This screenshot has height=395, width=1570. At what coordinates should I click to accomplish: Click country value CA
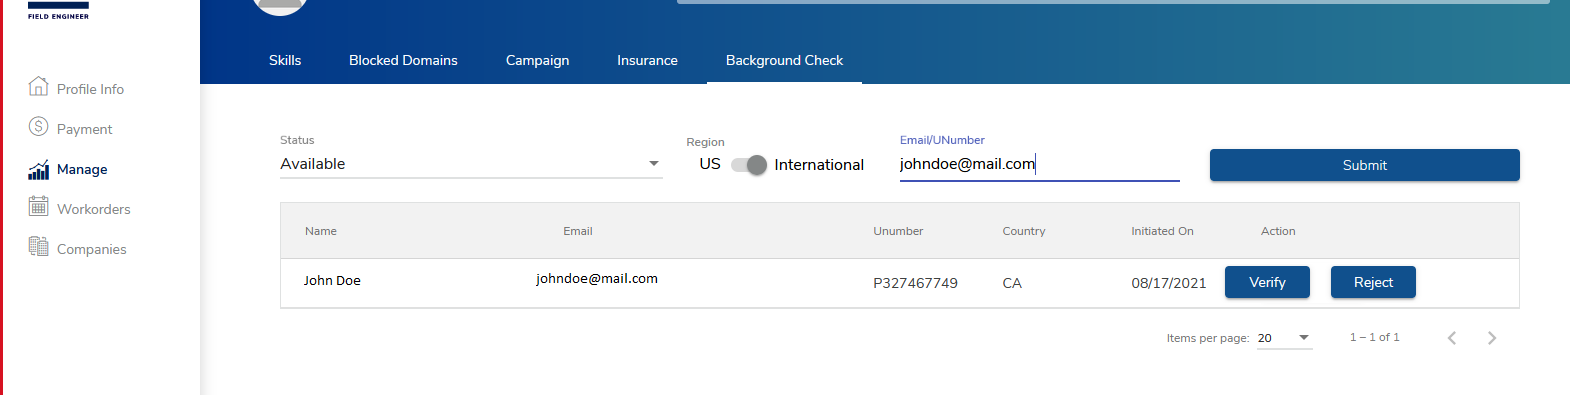click(1012, 283)
